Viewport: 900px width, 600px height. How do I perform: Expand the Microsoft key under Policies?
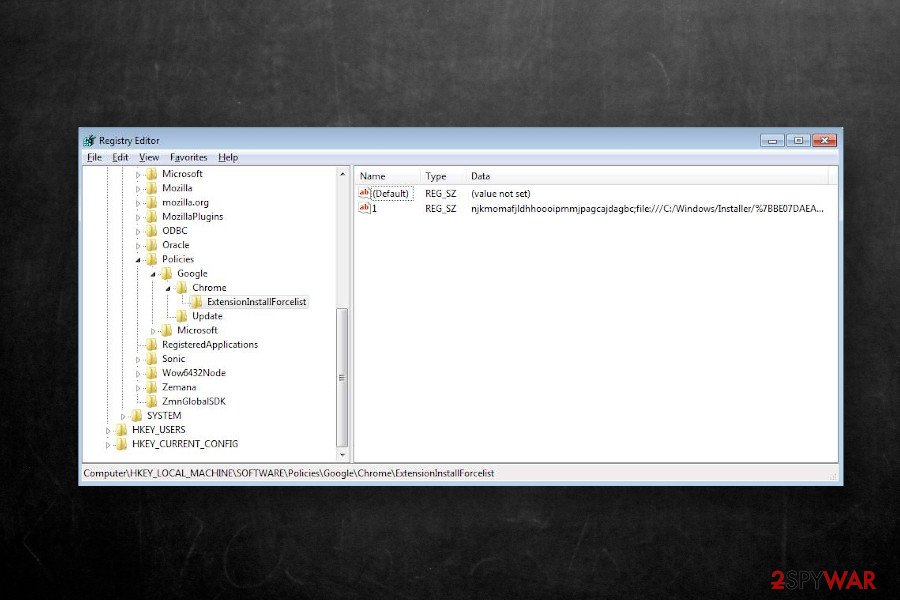[x=153, y=331]
